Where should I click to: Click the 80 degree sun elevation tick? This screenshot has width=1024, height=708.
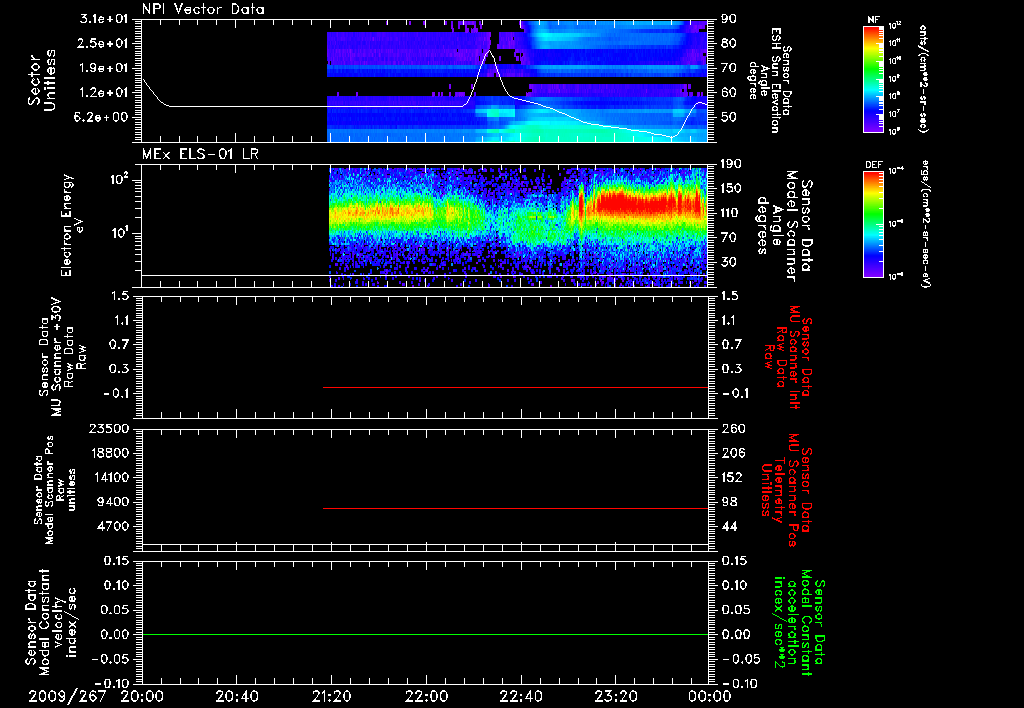tap(728, 43)
